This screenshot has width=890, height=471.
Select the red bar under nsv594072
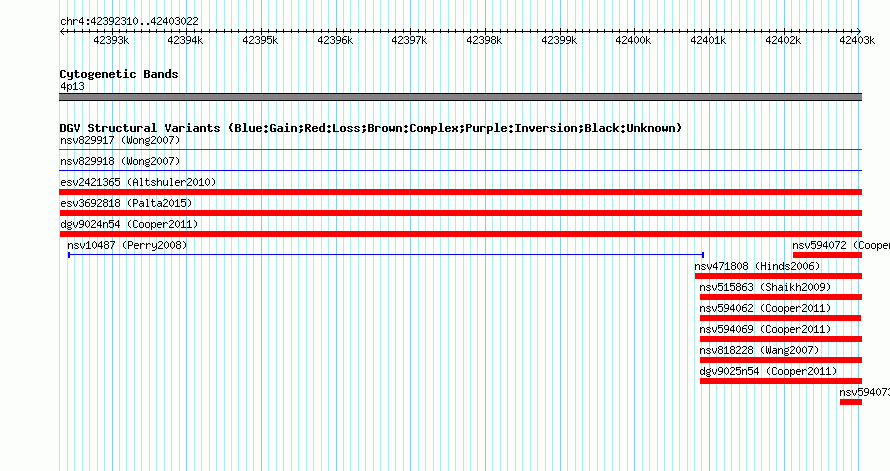(x=827, y=255)
